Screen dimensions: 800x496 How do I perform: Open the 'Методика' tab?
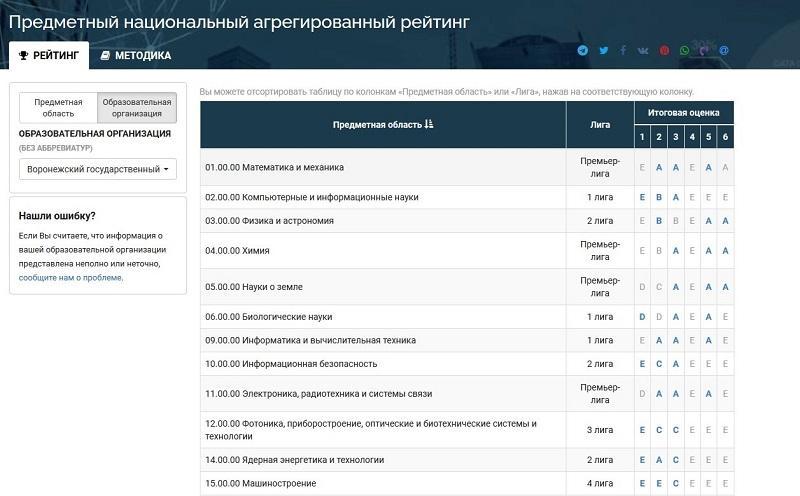(x=135, y=56)
